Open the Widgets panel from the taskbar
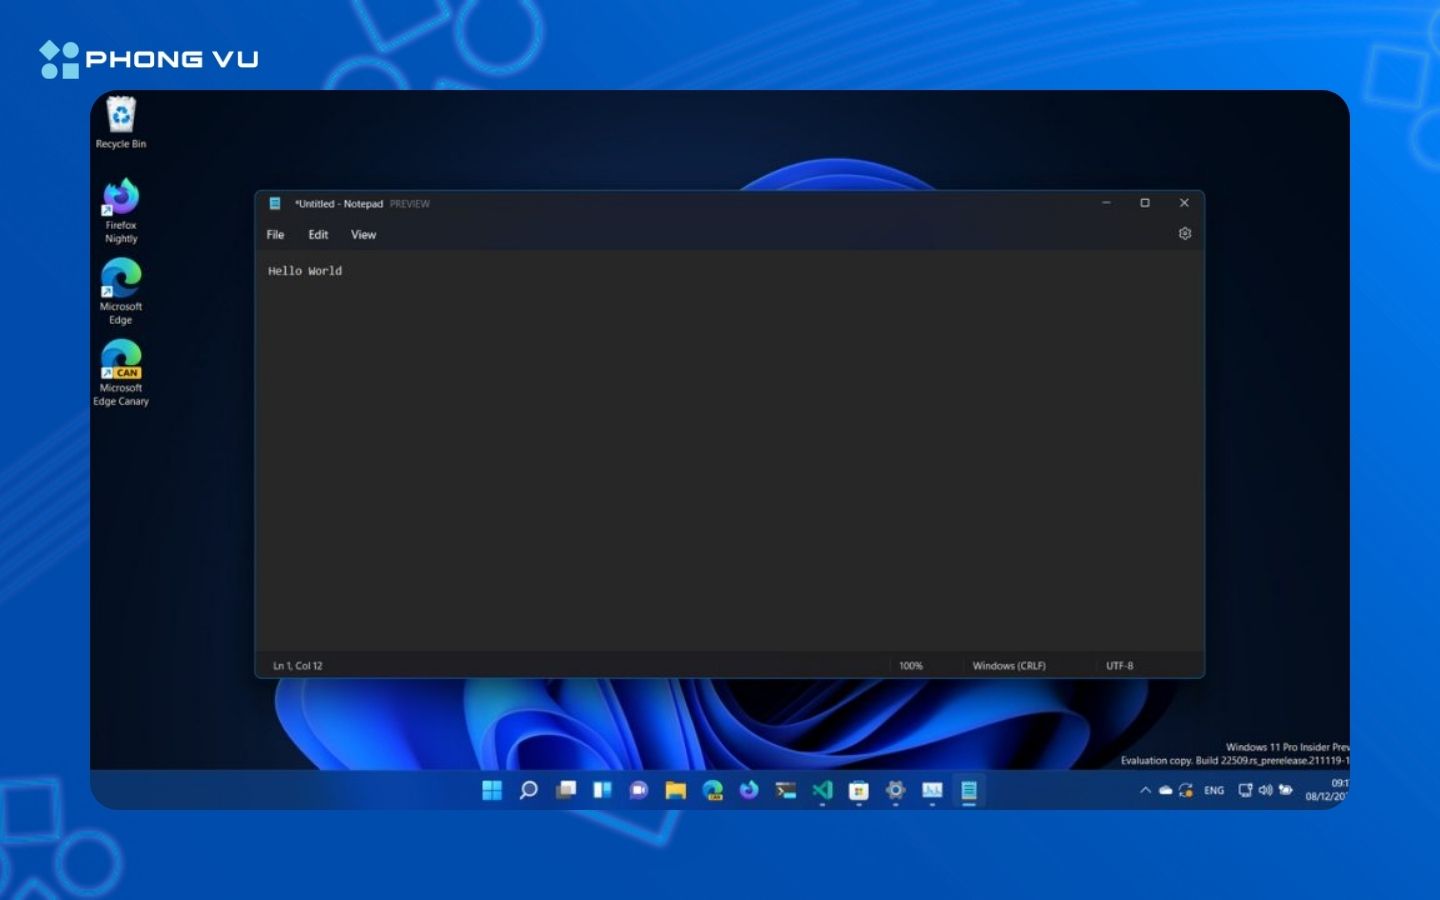 [602, 790]
